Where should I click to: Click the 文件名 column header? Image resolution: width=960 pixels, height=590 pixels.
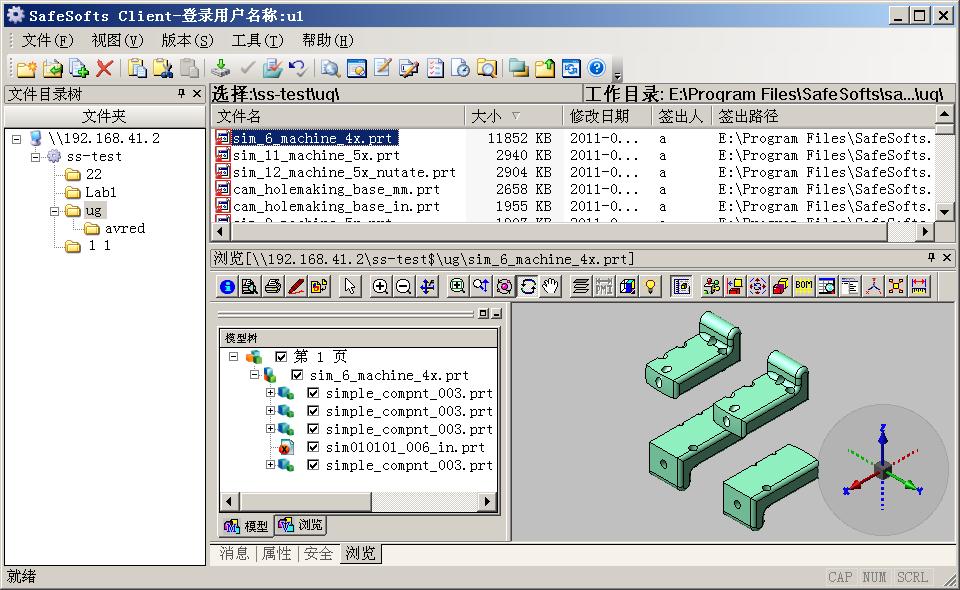click(338, 116)
